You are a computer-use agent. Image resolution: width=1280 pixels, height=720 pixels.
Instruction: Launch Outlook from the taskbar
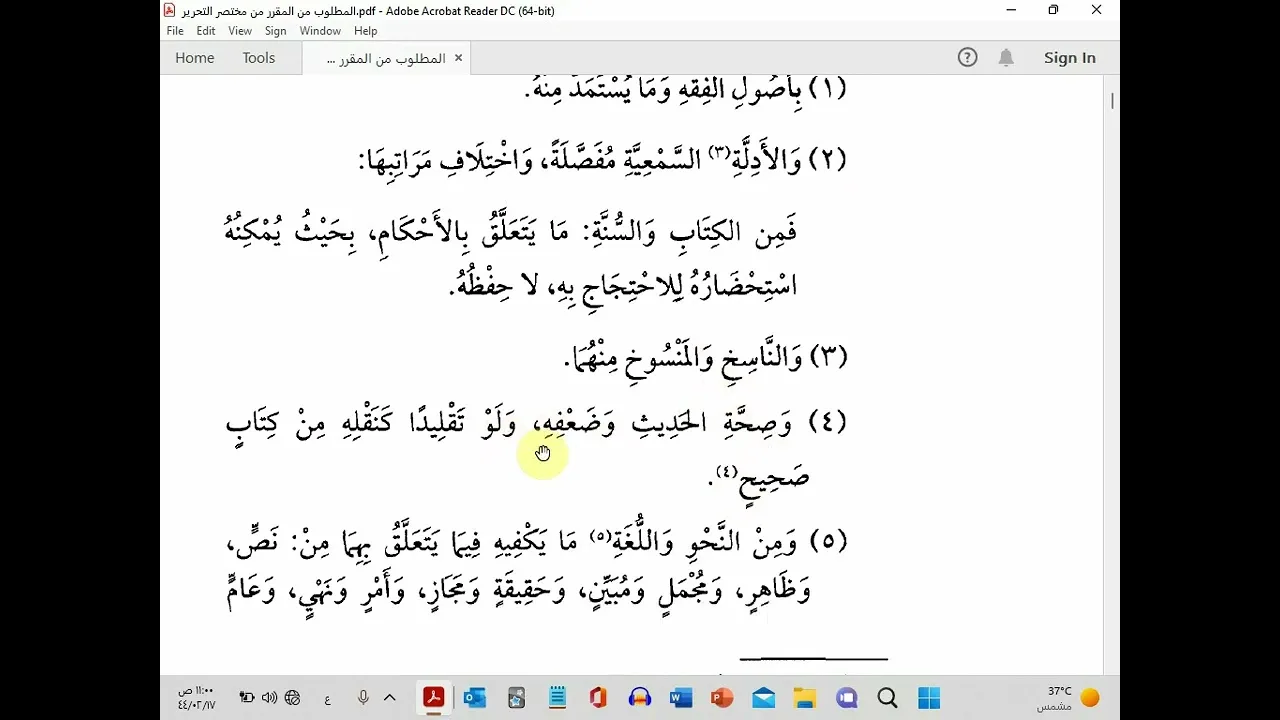(474, 697)
